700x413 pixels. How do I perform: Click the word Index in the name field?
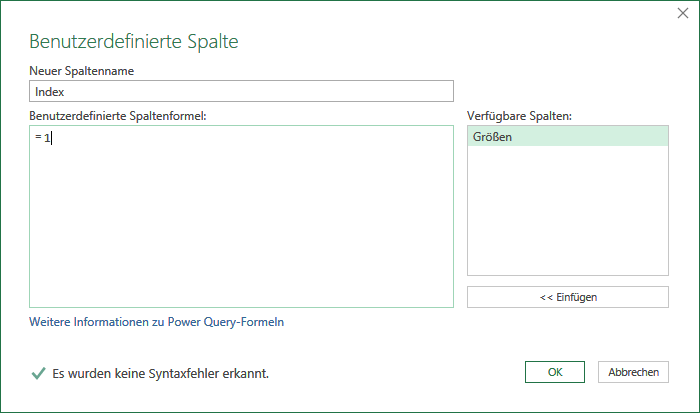click(x=50, y=92)
